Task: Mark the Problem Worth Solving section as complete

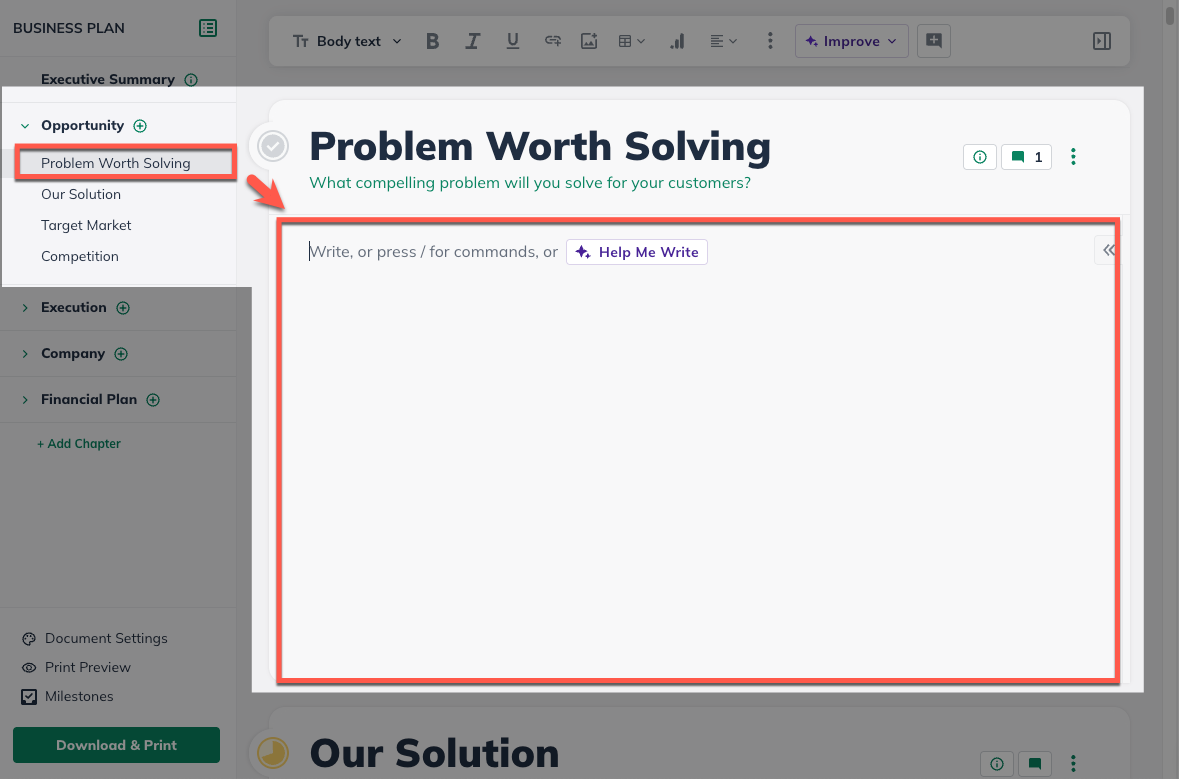Action: 272,146
